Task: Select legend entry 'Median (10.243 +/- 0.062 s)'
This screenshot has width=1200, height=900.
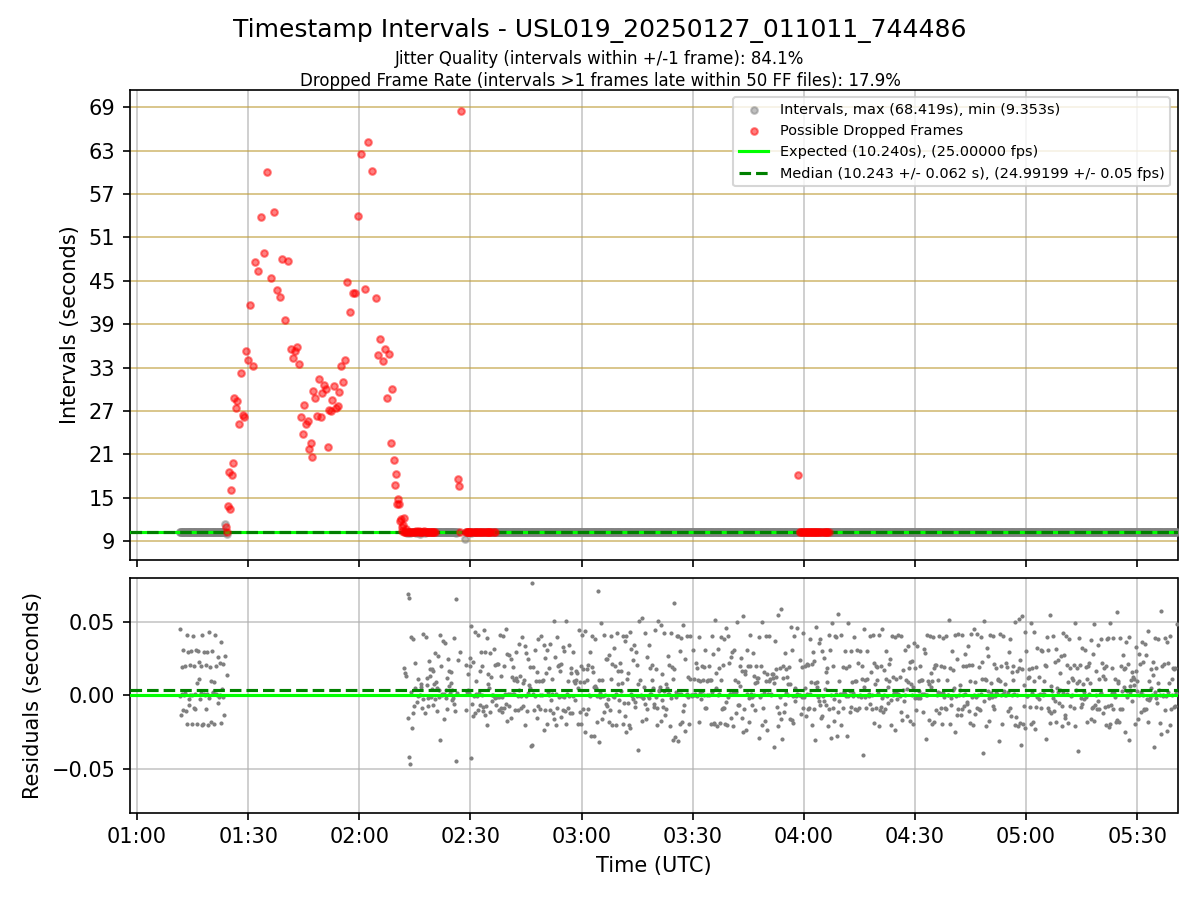Action: [972, 173]
